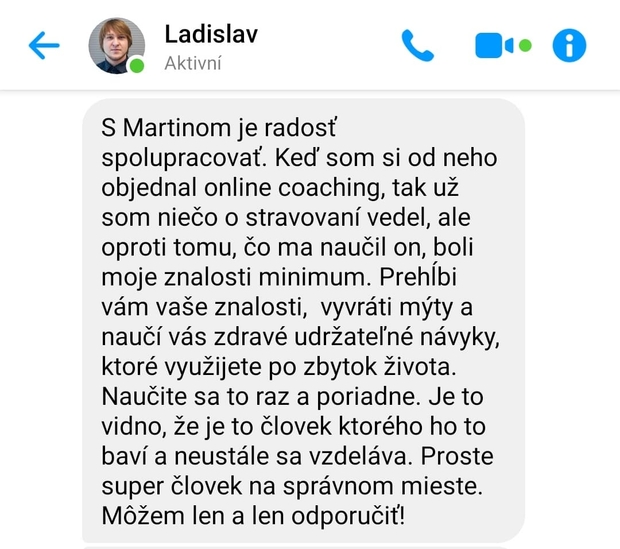
Task: Tap the green online dot on avatar
Action: point(137,65)
